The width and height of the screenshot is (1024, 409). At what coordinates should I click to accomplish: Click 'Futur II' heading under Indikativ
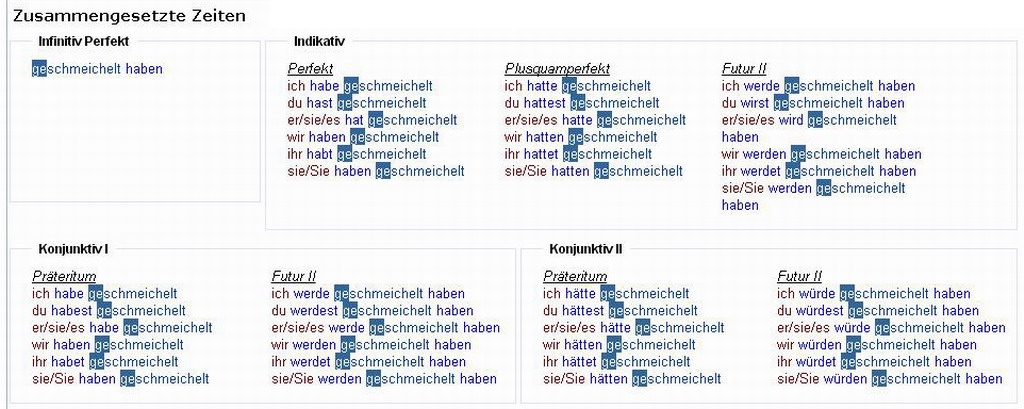tap(744, 69)
